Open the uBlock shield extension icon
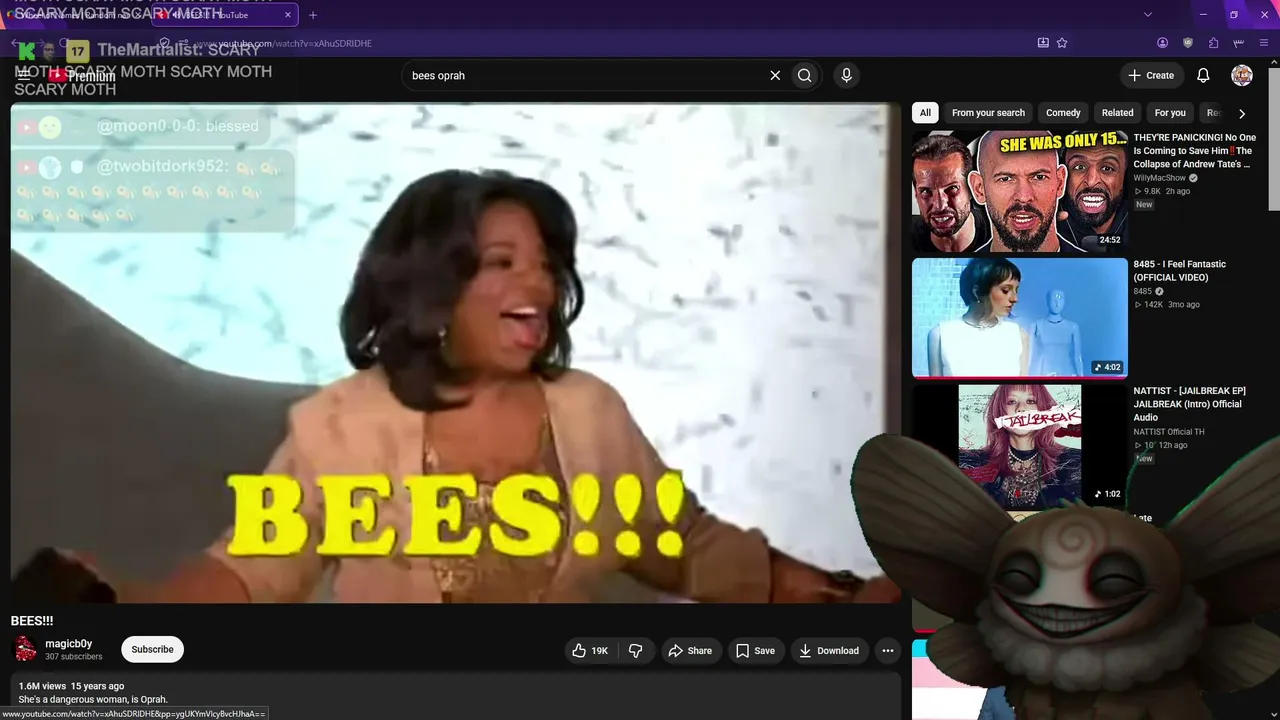 pos(1188,43)
